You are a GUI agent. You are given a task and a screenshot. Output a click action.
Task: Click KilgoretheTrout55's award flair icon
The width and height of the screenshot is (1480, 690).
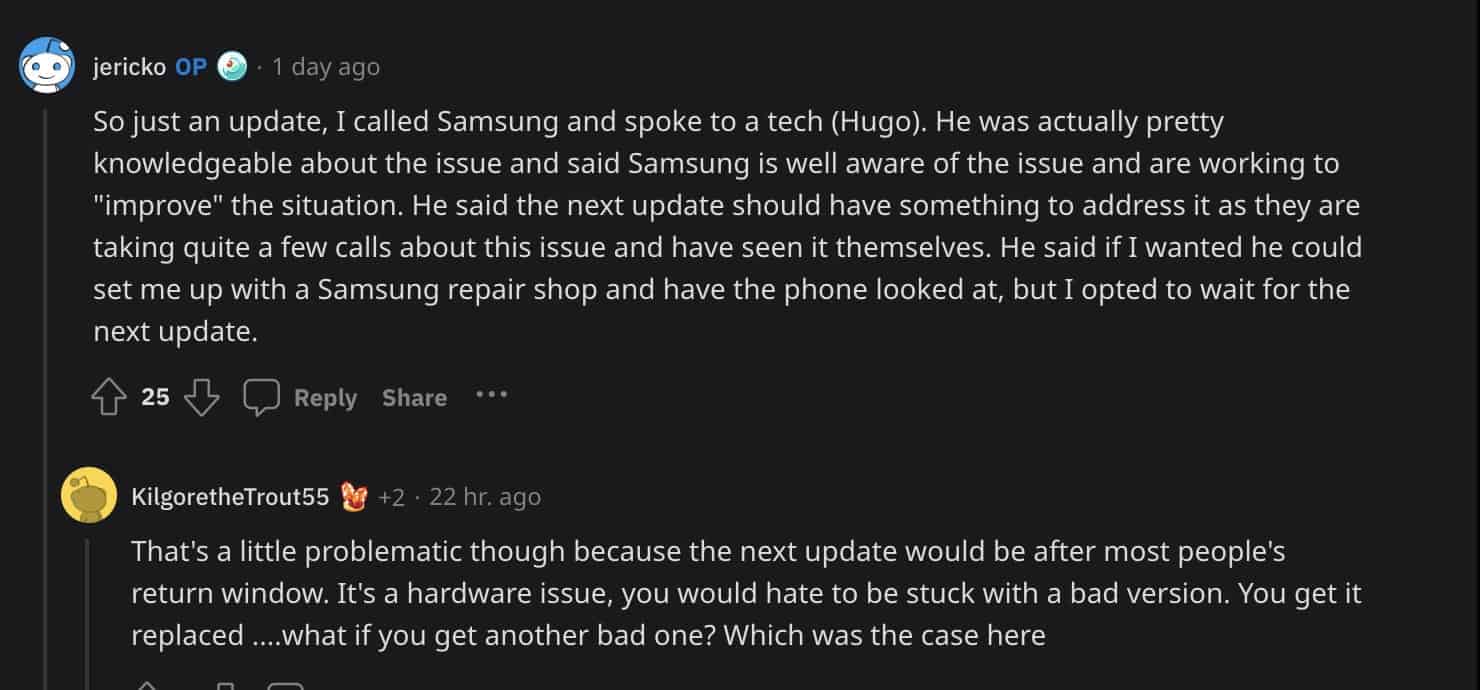point(355,497)
